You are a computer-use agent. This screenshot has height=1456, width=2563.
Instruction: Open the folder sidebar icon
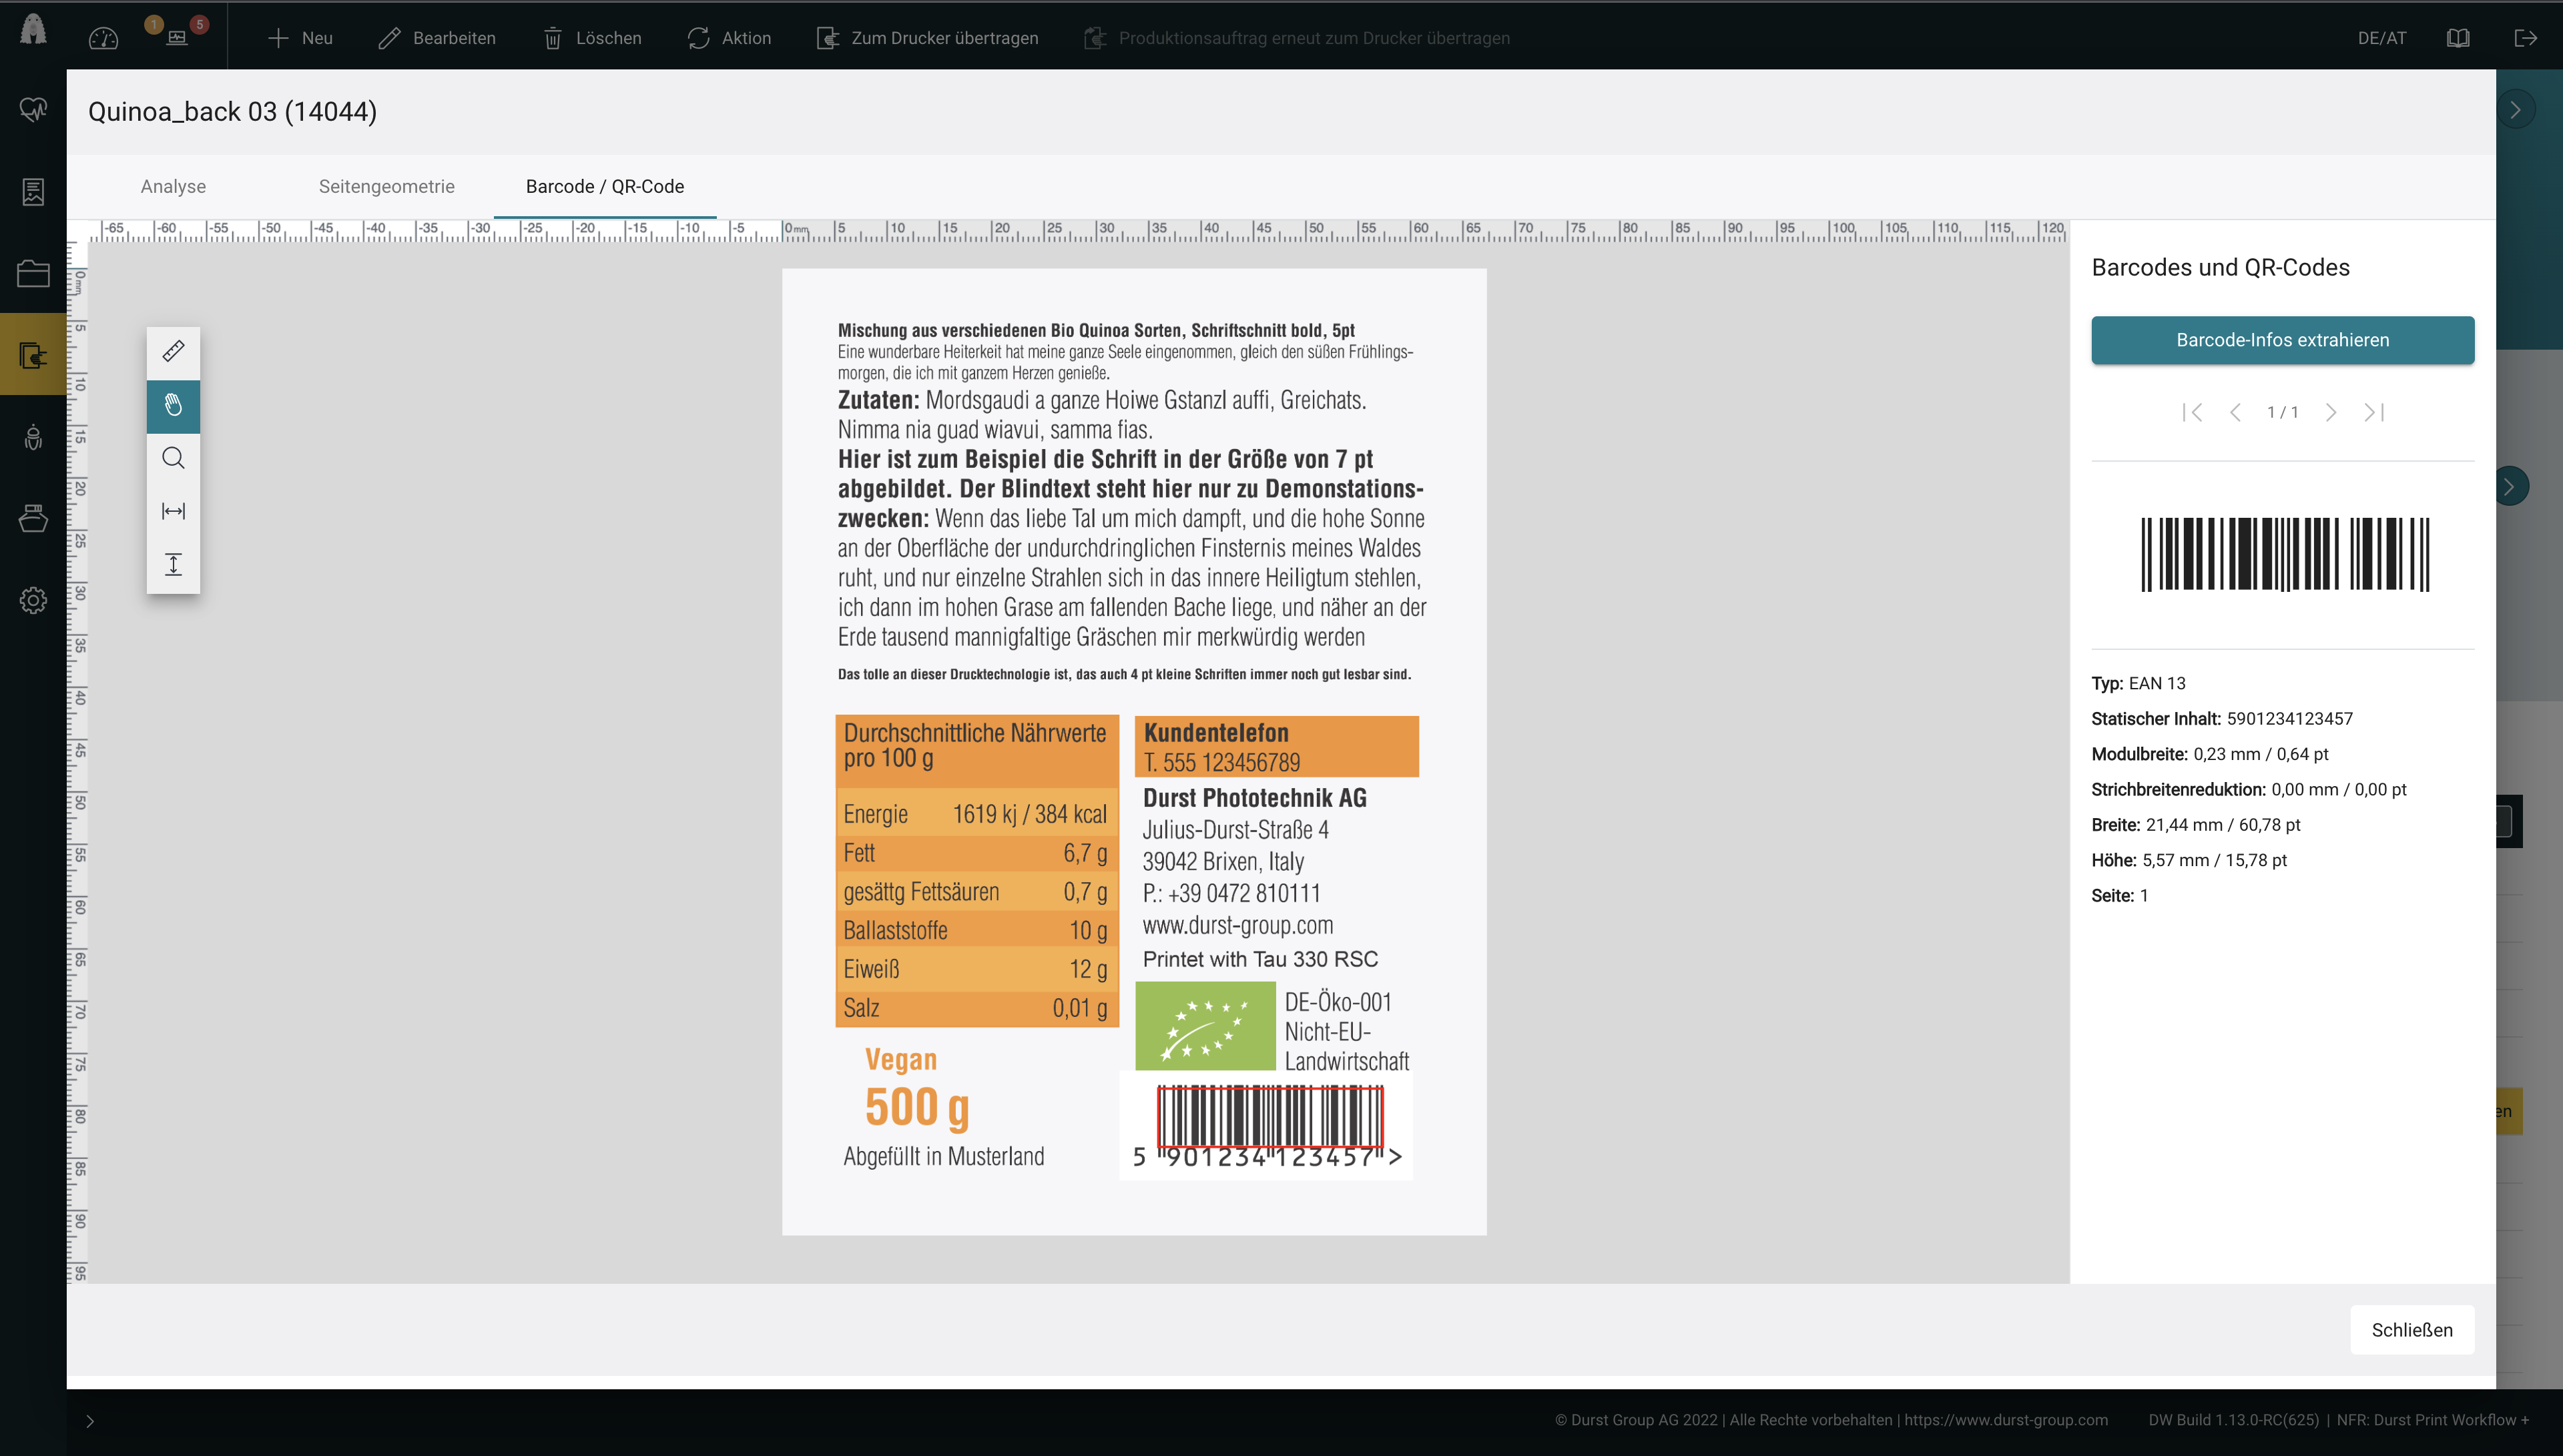33,273
